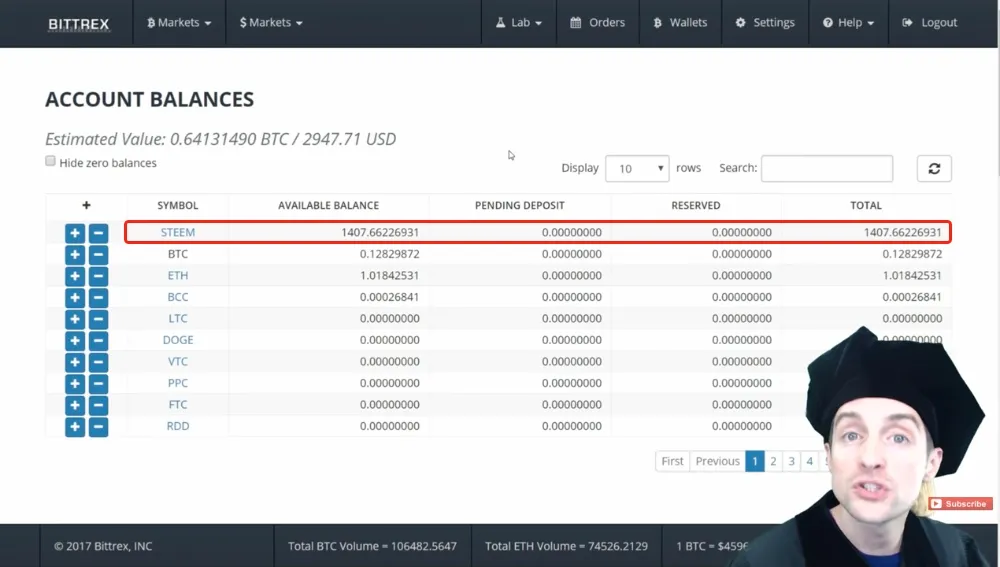Click the current page 1 button
The image size is (1000, 567).
pos(754,461)
